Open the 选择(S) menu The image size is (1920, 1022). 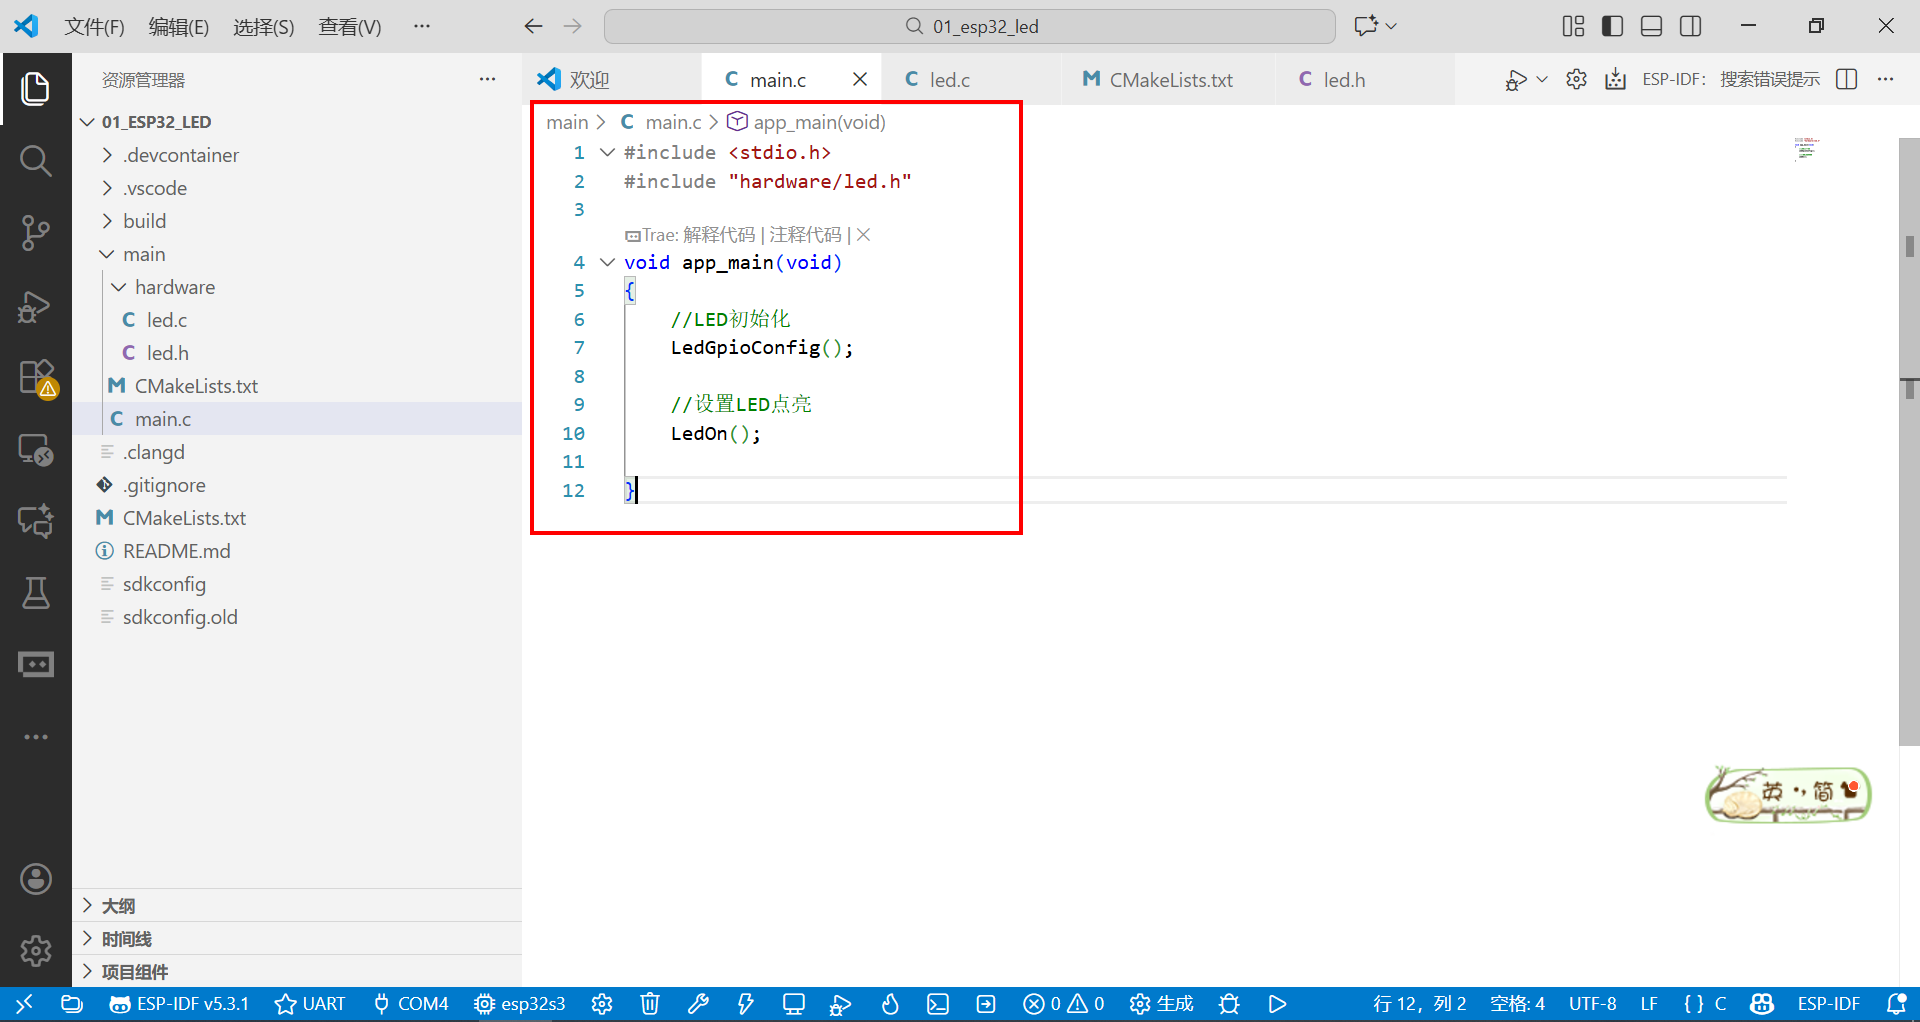click(264, 27)
